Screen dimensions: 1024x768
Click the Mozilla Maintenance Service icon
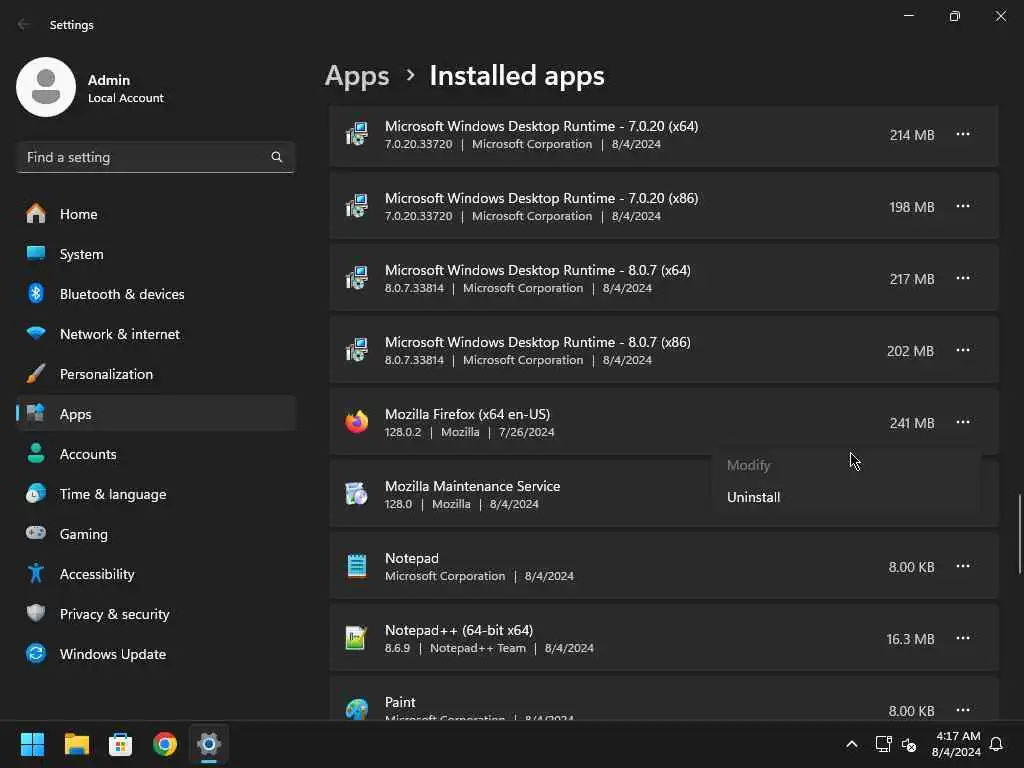coord(356,494)
